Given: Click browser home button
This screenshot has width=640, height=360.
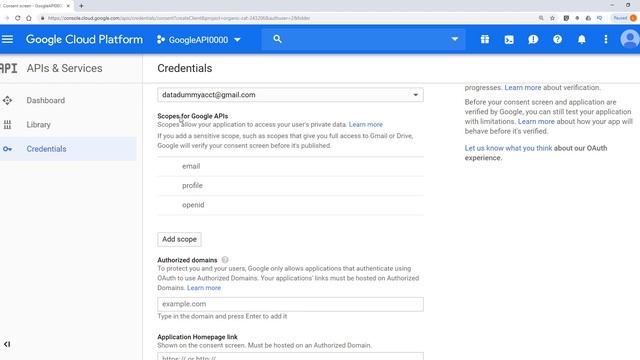Looking at the screenshot, I should pyautogui.click(x=29, y=18).
